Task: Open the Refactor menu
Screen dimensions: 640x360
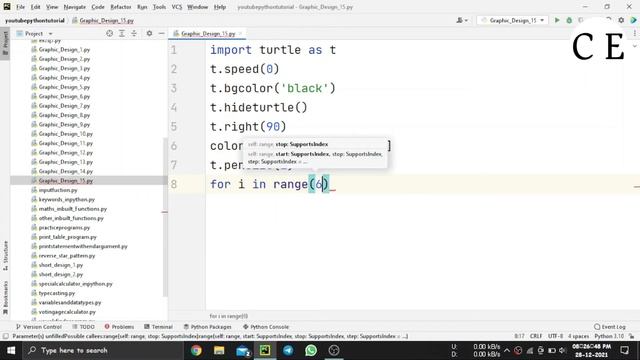Action: click(x=121, y=7)
